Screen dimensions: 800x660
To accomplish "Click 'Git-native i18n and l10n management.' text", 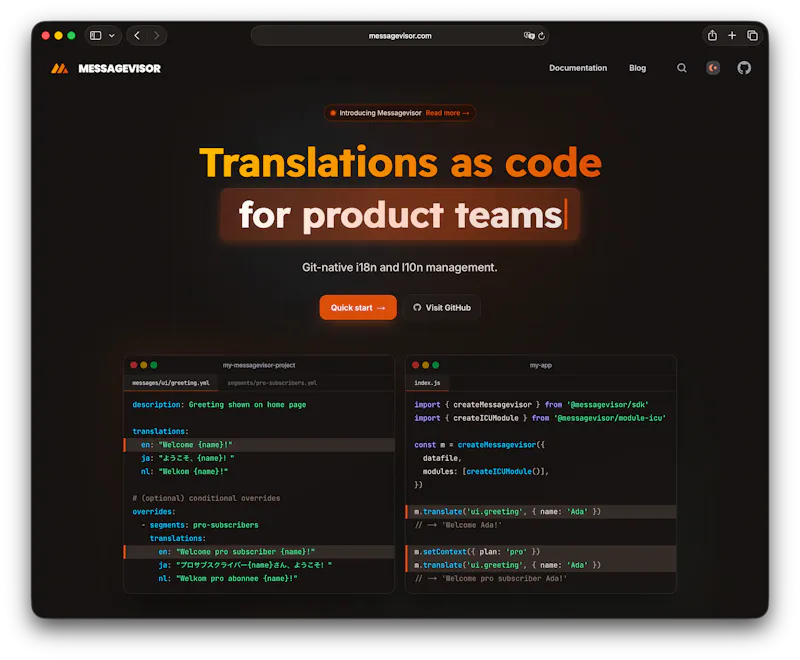I will (399, 267).
